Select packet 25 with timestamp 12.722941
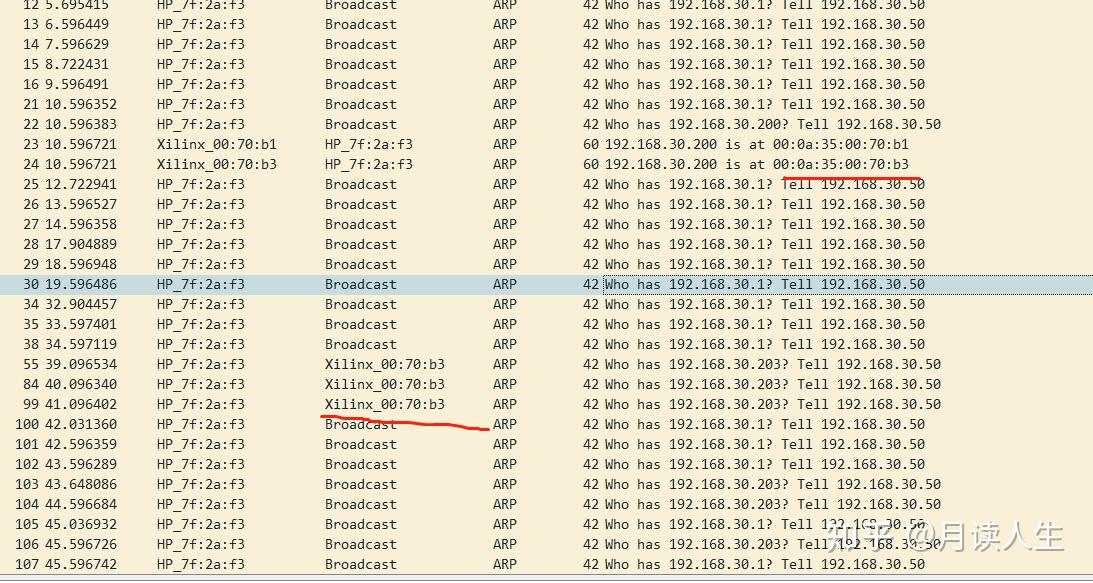Image resolution: width=1093 pixels, height=583 pixels. coord(400,184)
